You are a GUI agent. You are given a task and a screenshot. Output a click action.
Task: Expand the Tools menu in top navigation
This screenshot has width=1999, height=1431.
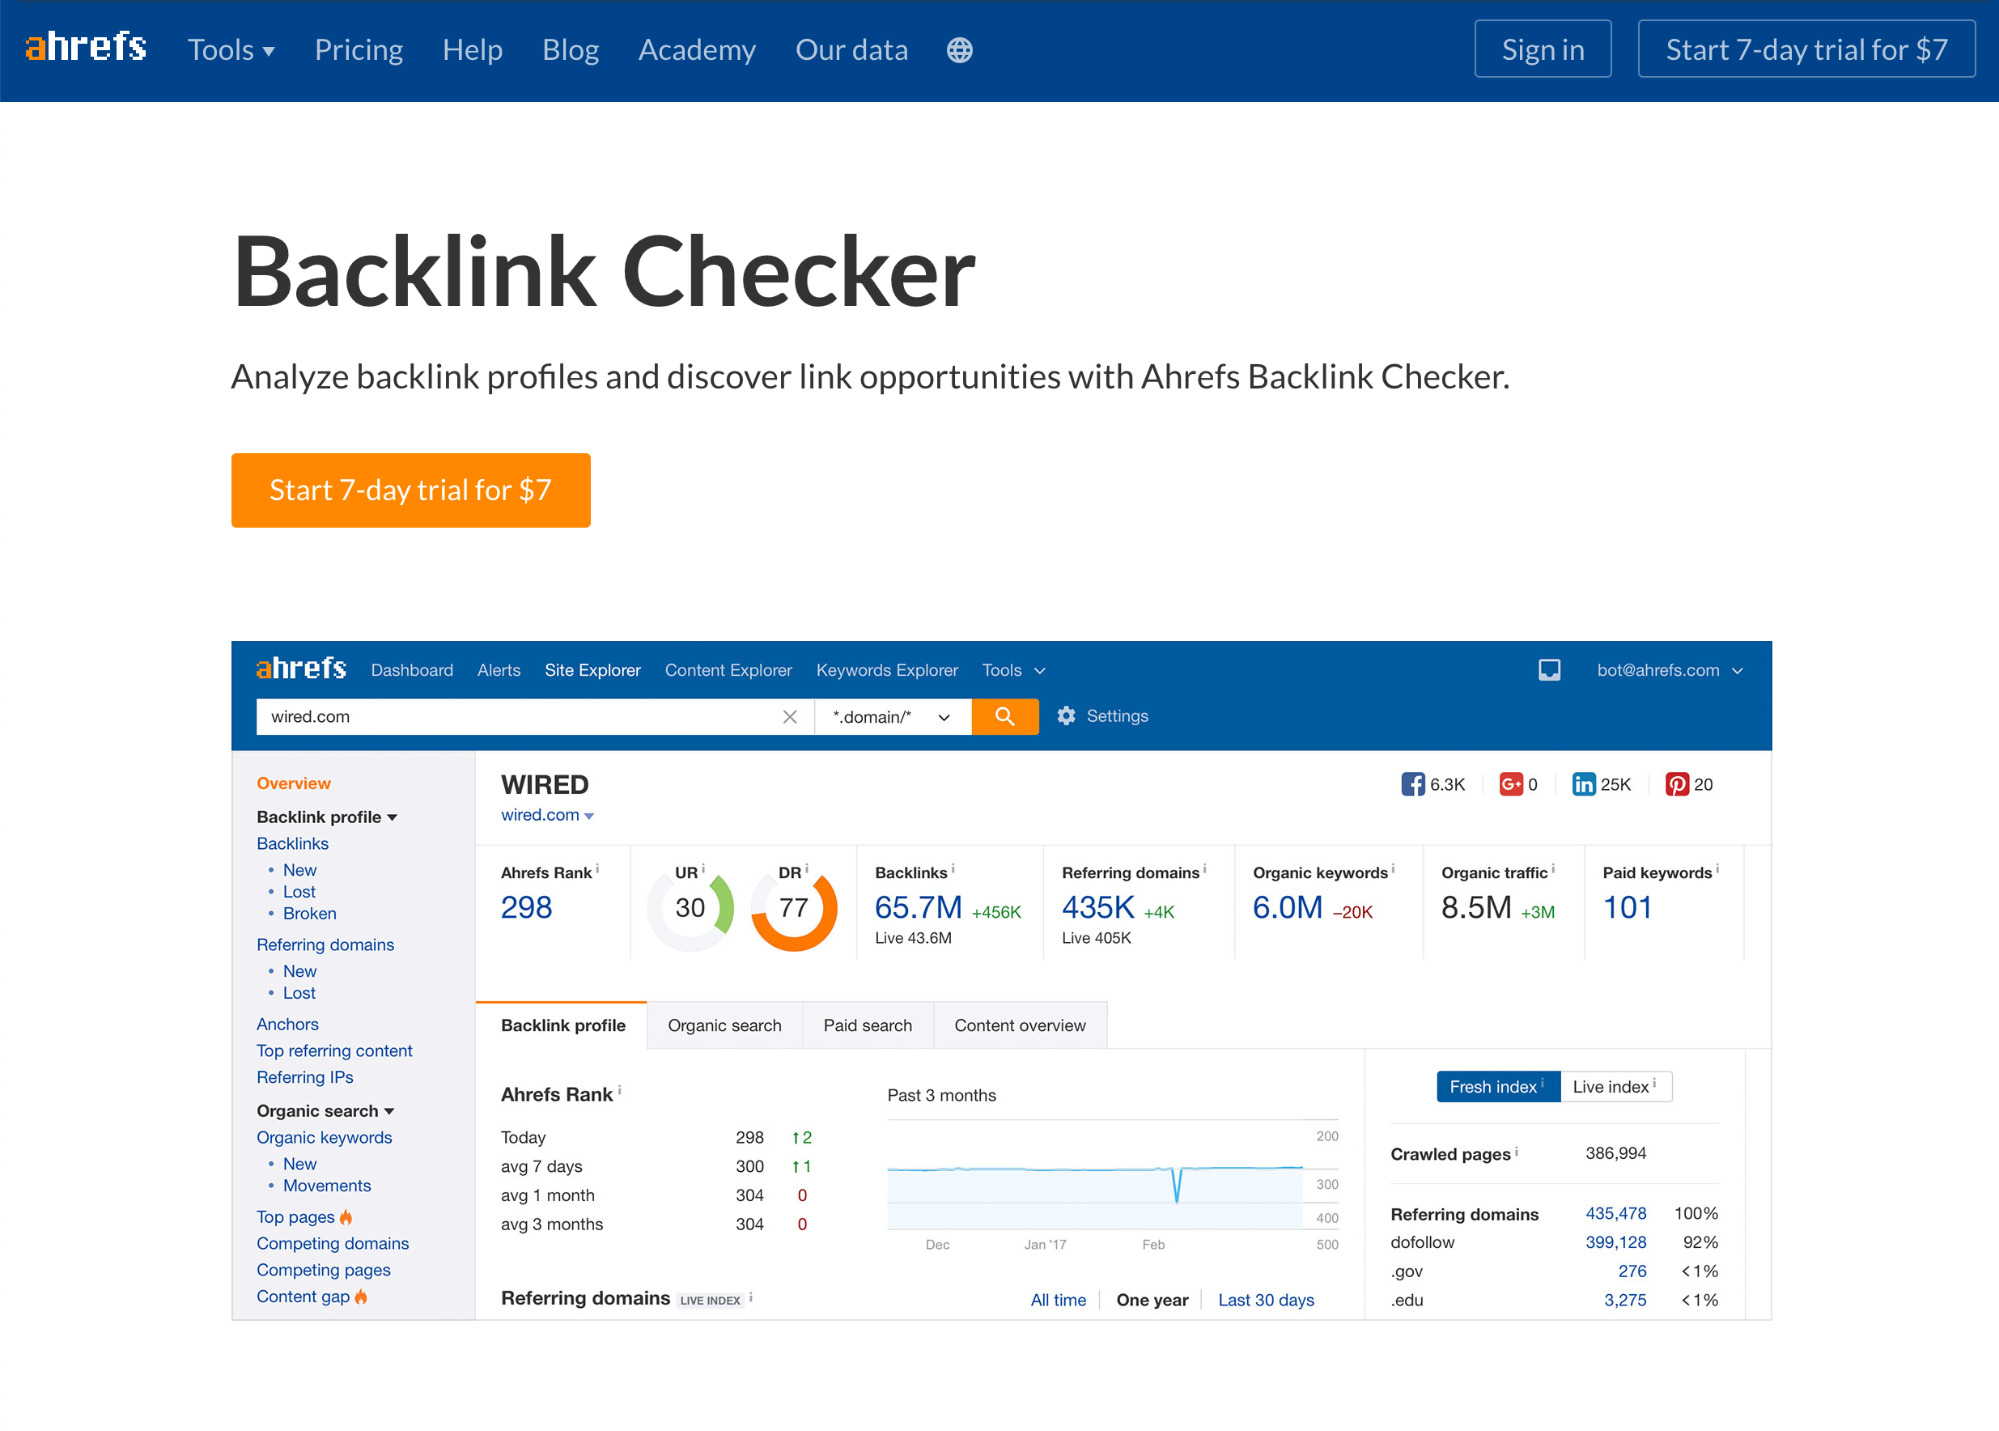[x=231, y=50]
